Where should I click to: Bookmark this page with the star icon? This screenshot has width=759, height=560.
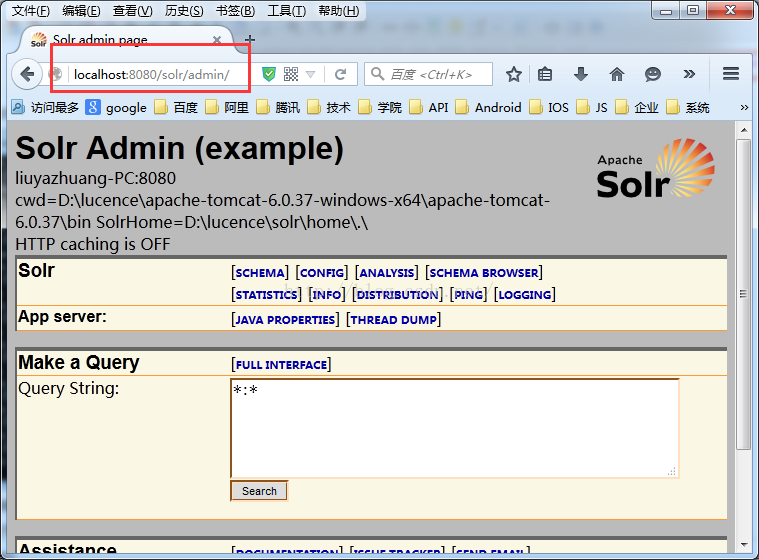(x=514, y=75)
